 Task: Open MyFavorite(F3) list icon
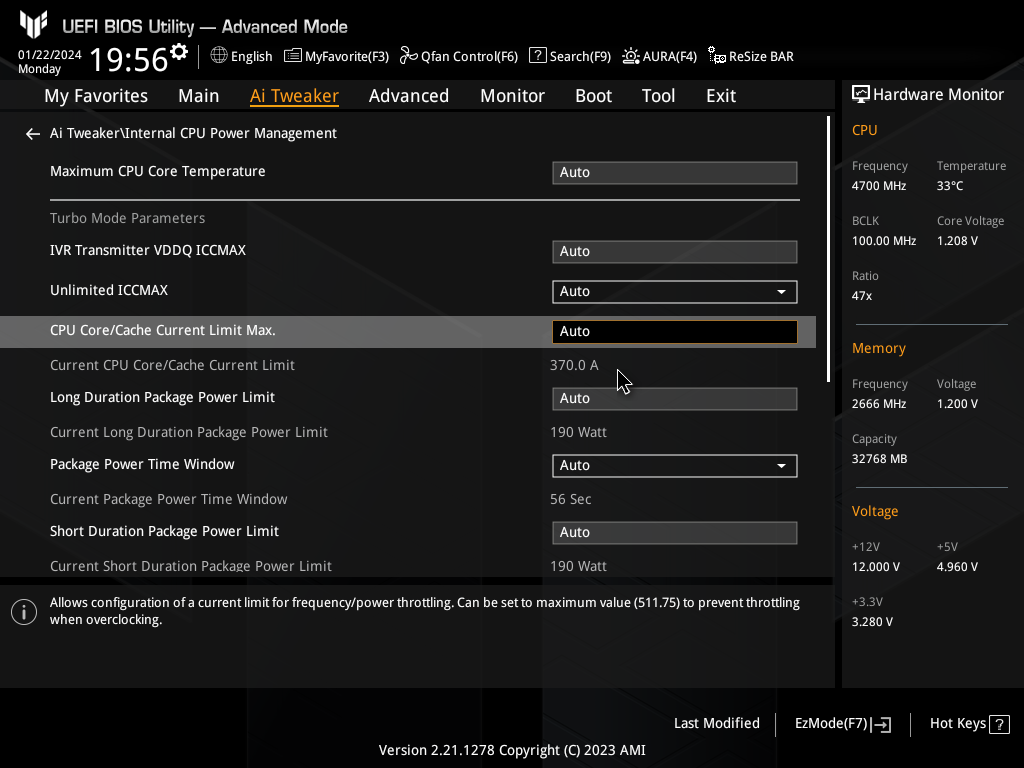[293, 56]
